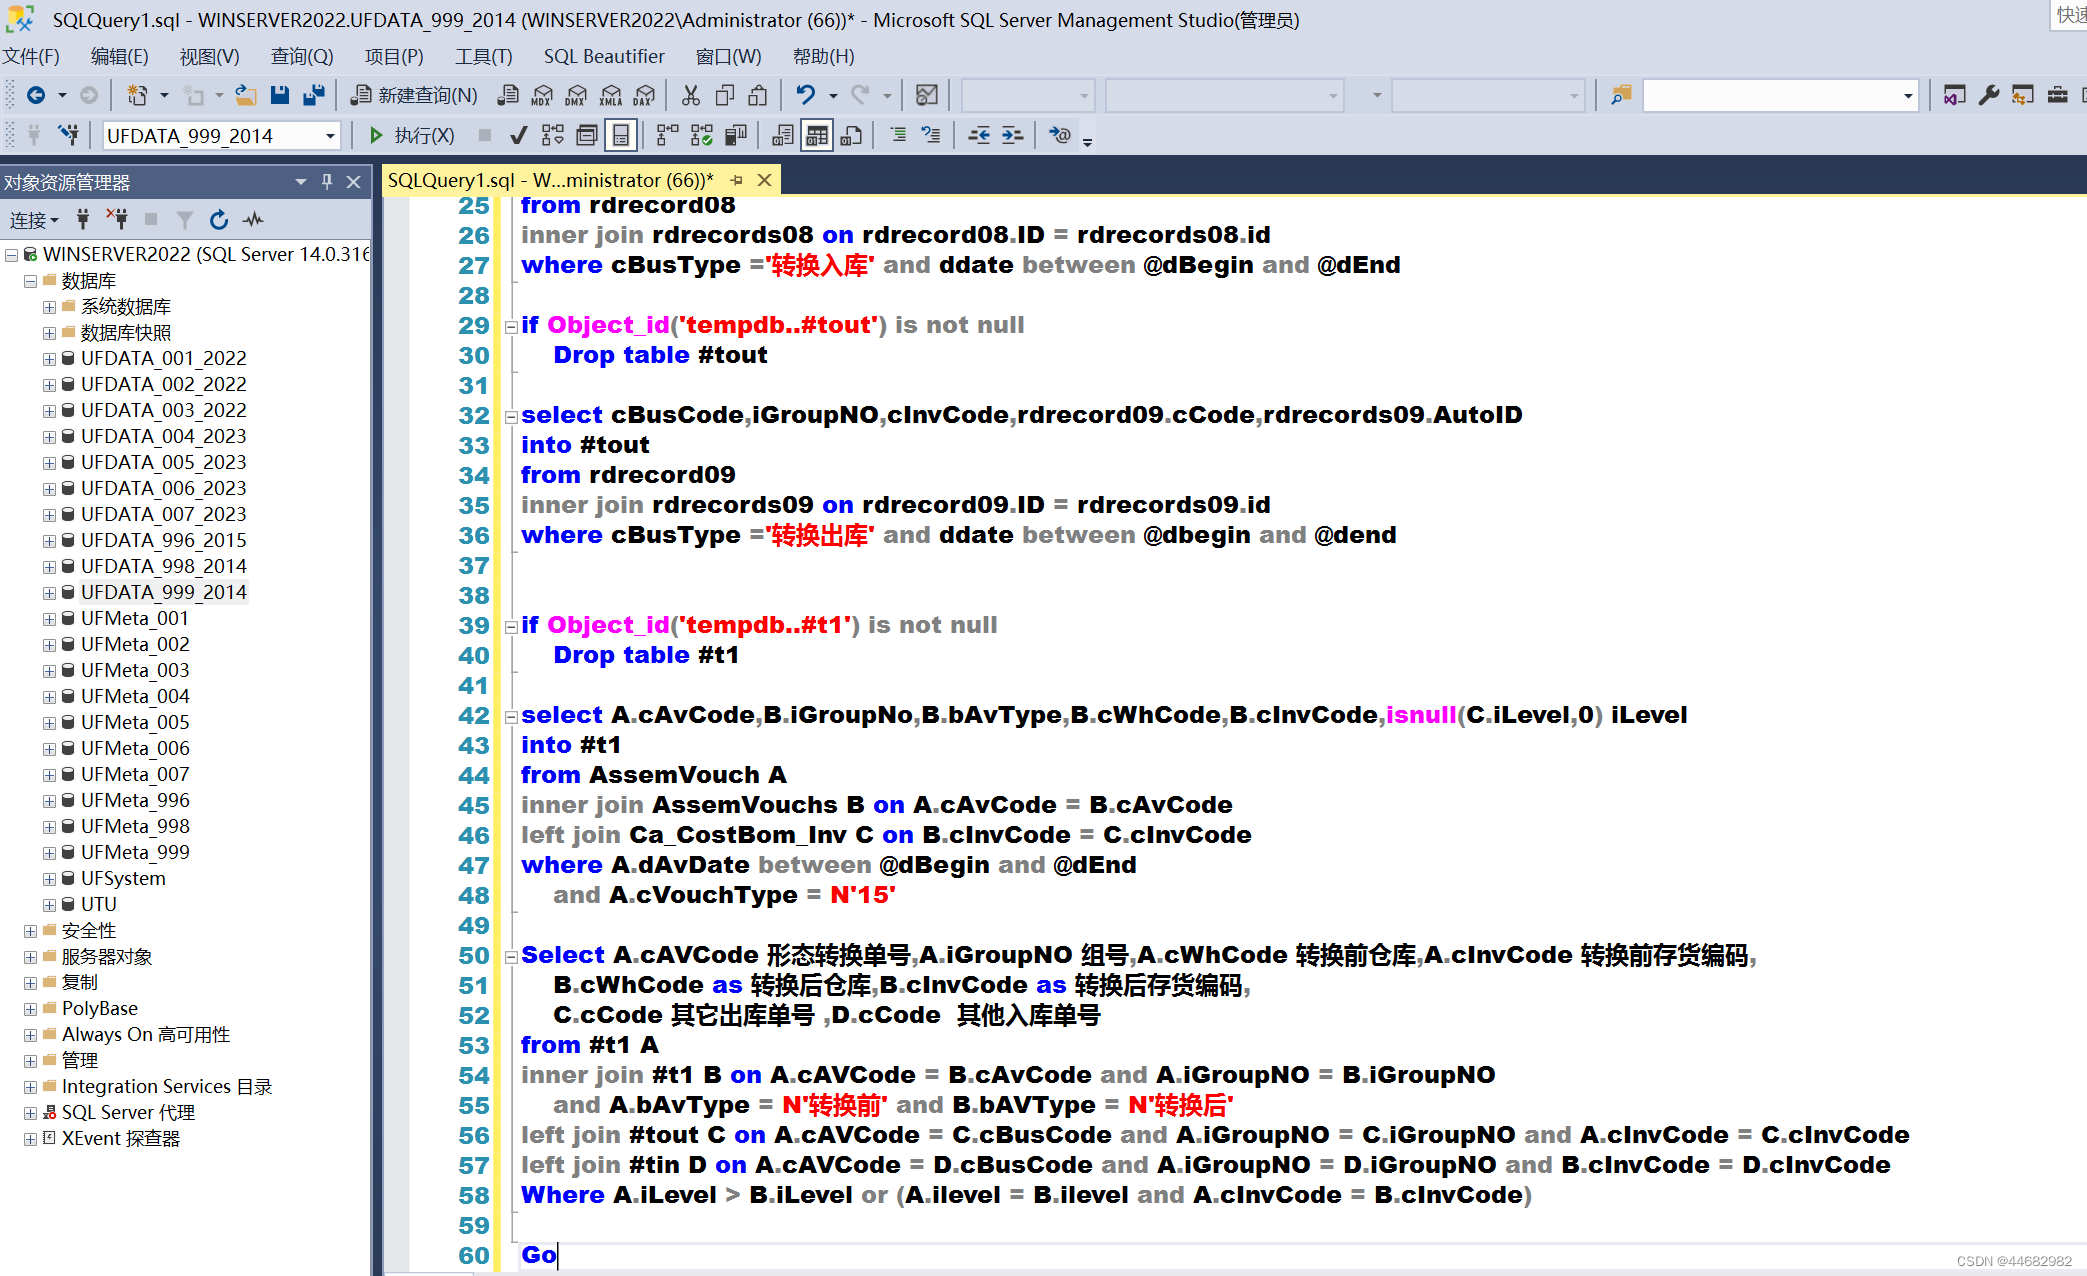Undo the last edit
This screenshot has height=1276, width=2087.
[x=806, y=94]
